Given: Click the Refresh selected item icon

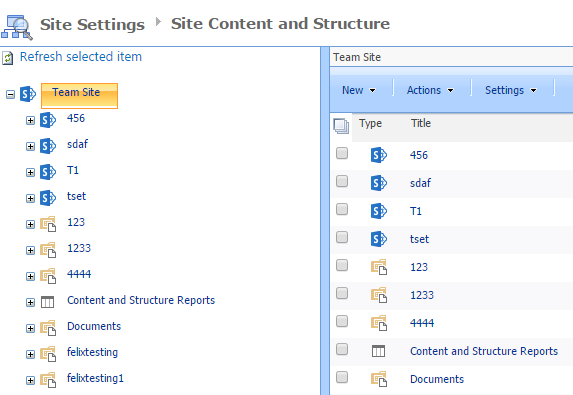Looking at the screenshot, I should pos(8,58).
